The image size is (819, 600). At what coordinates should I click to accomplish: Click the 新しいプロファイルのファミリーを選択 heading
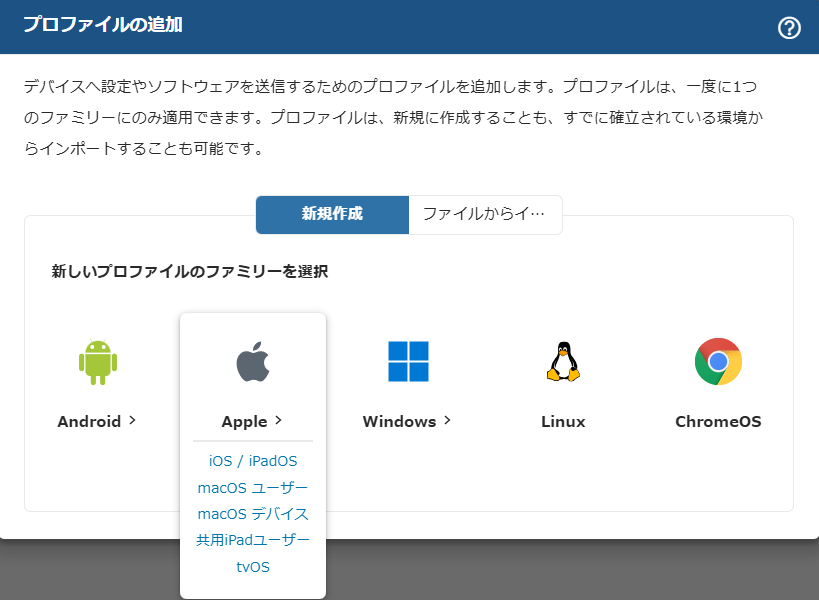click(x=190, y=272)
